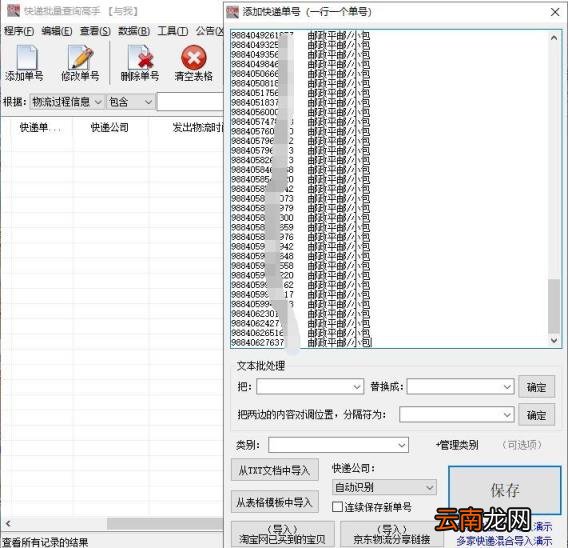Click the 查看所有记录的结果 status text
568x548 pixels.
click(x=45, y=542)
